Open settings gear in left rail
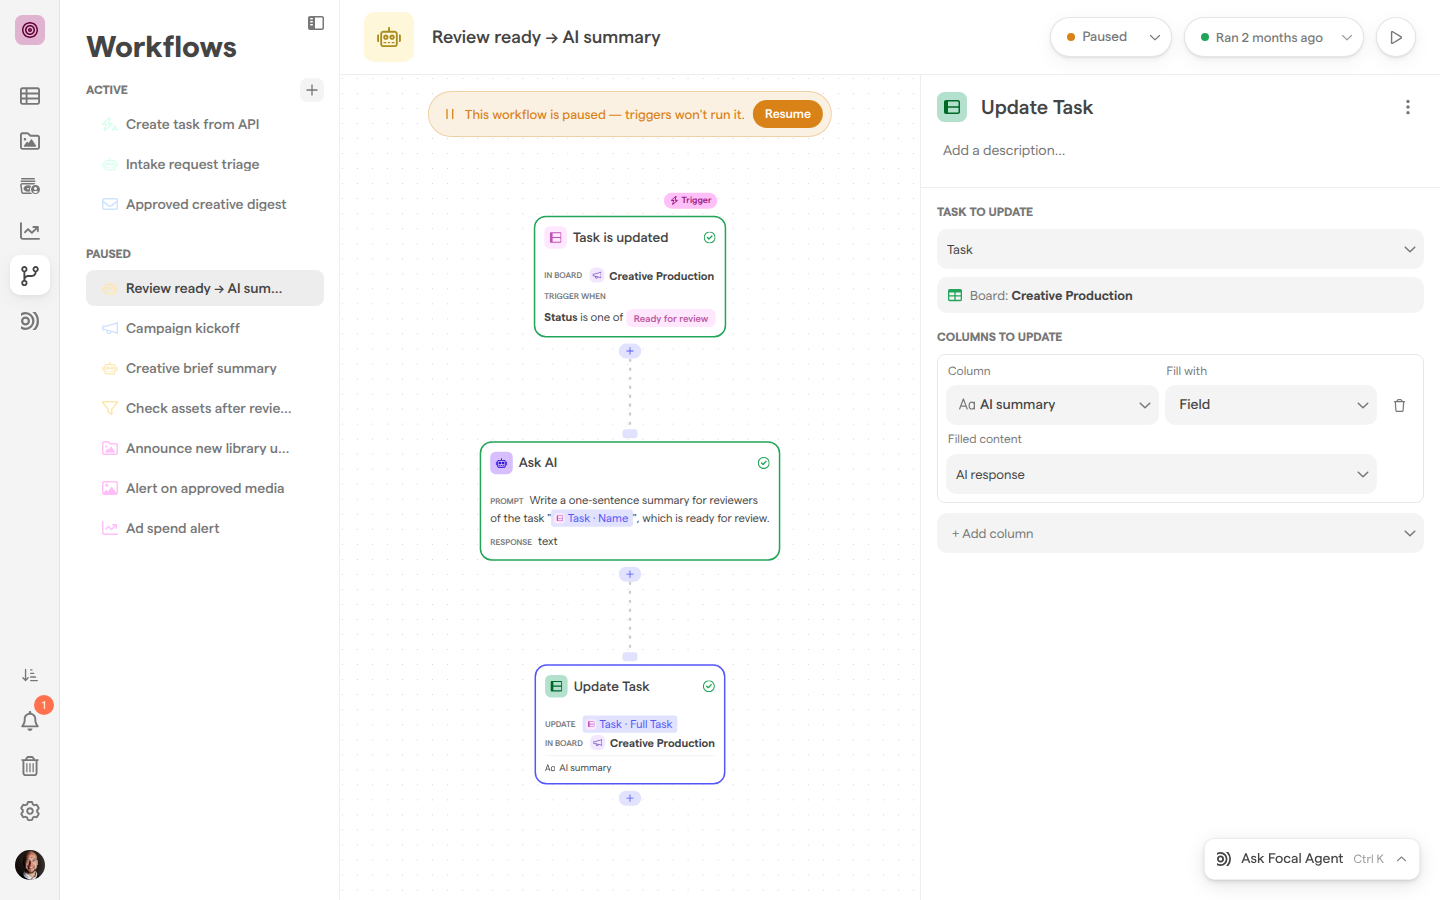This screenshot has width=1440, height=900. click(30, 811)
